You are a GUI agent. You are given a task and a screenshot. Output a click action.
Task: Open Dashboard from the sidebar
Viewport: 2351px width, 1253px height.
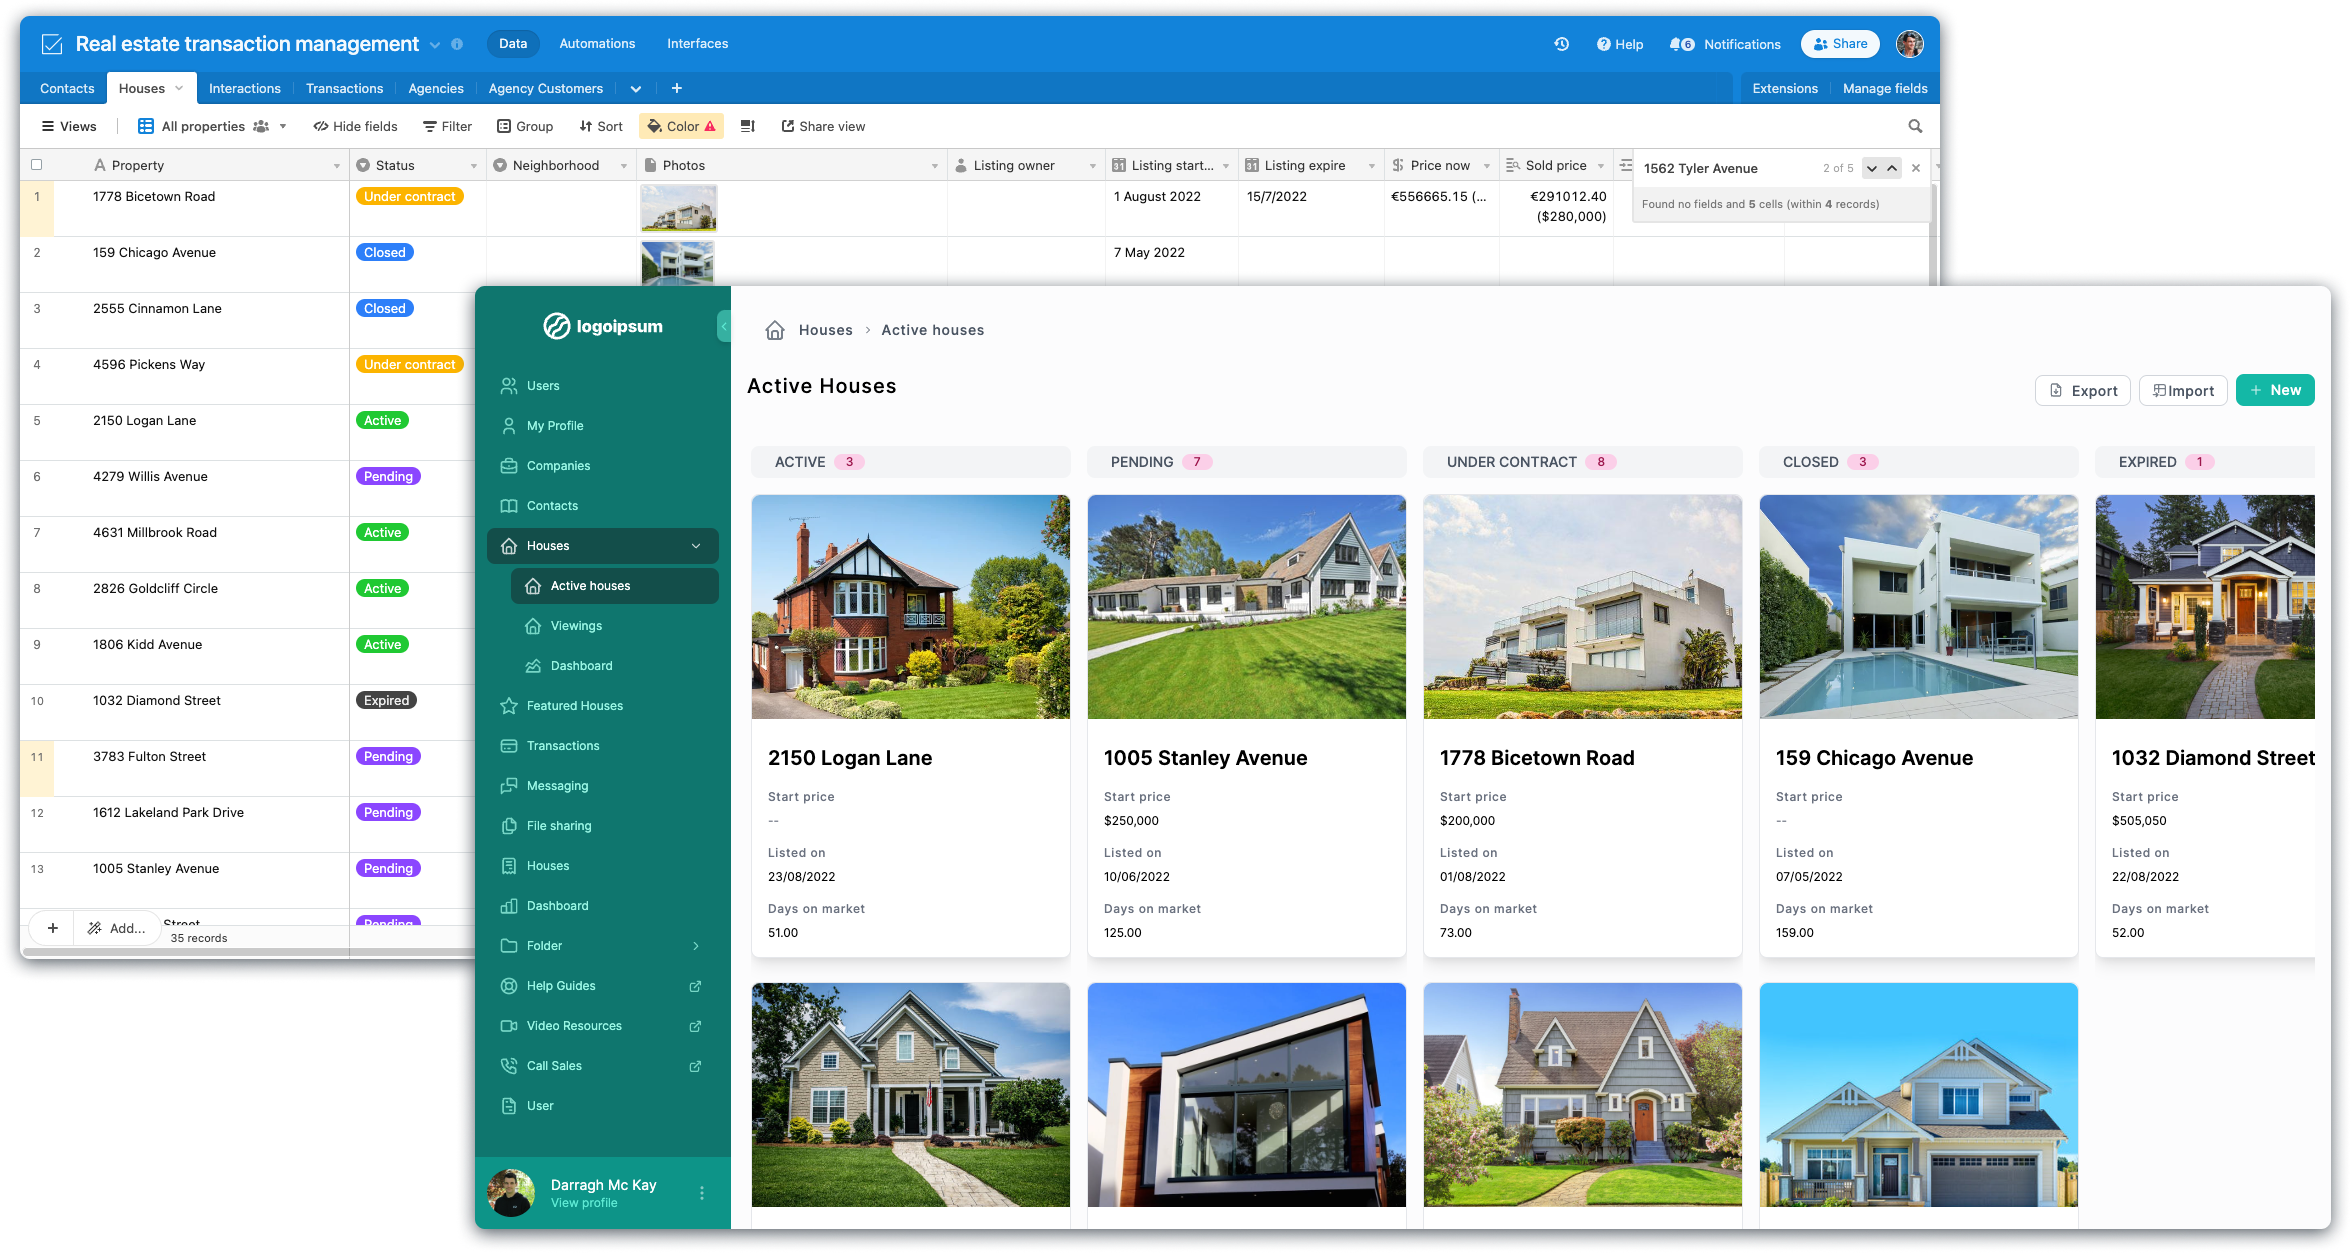coord(557,905)
